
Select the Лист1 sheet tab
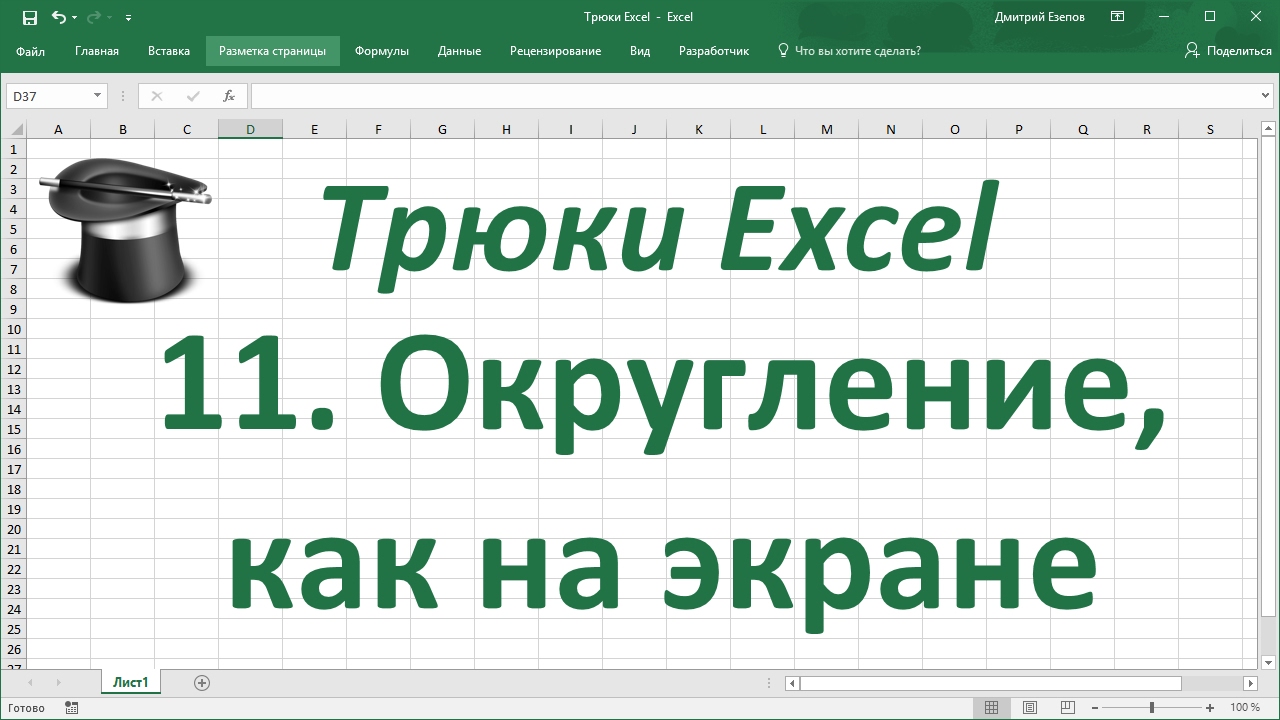[x=130, y=683]
